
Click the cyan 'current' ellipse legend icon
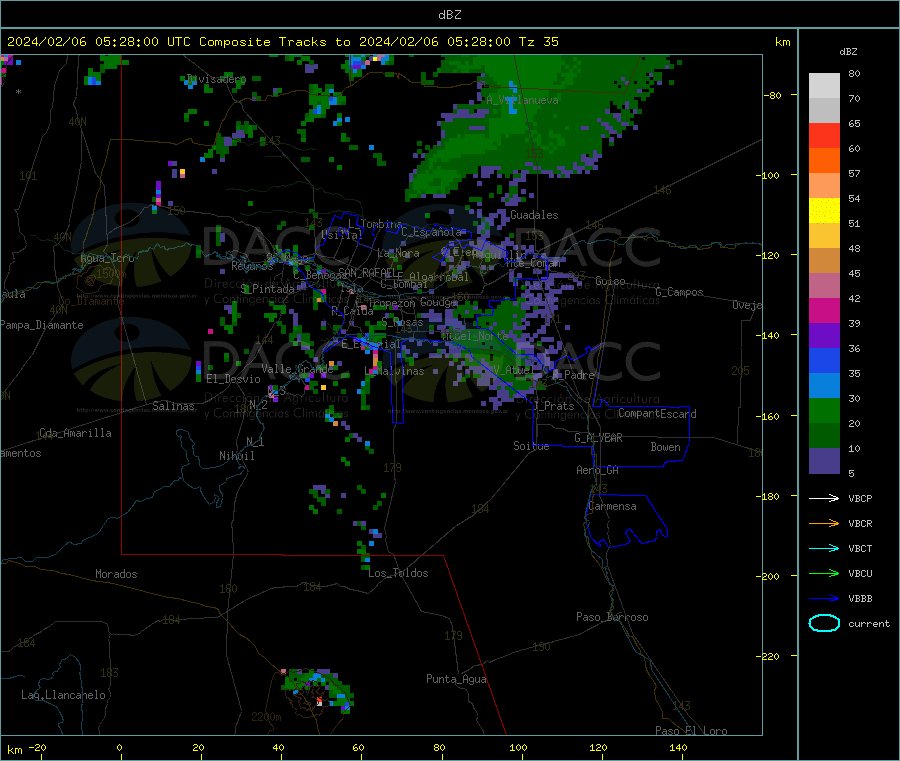click(x=824, y=623)
